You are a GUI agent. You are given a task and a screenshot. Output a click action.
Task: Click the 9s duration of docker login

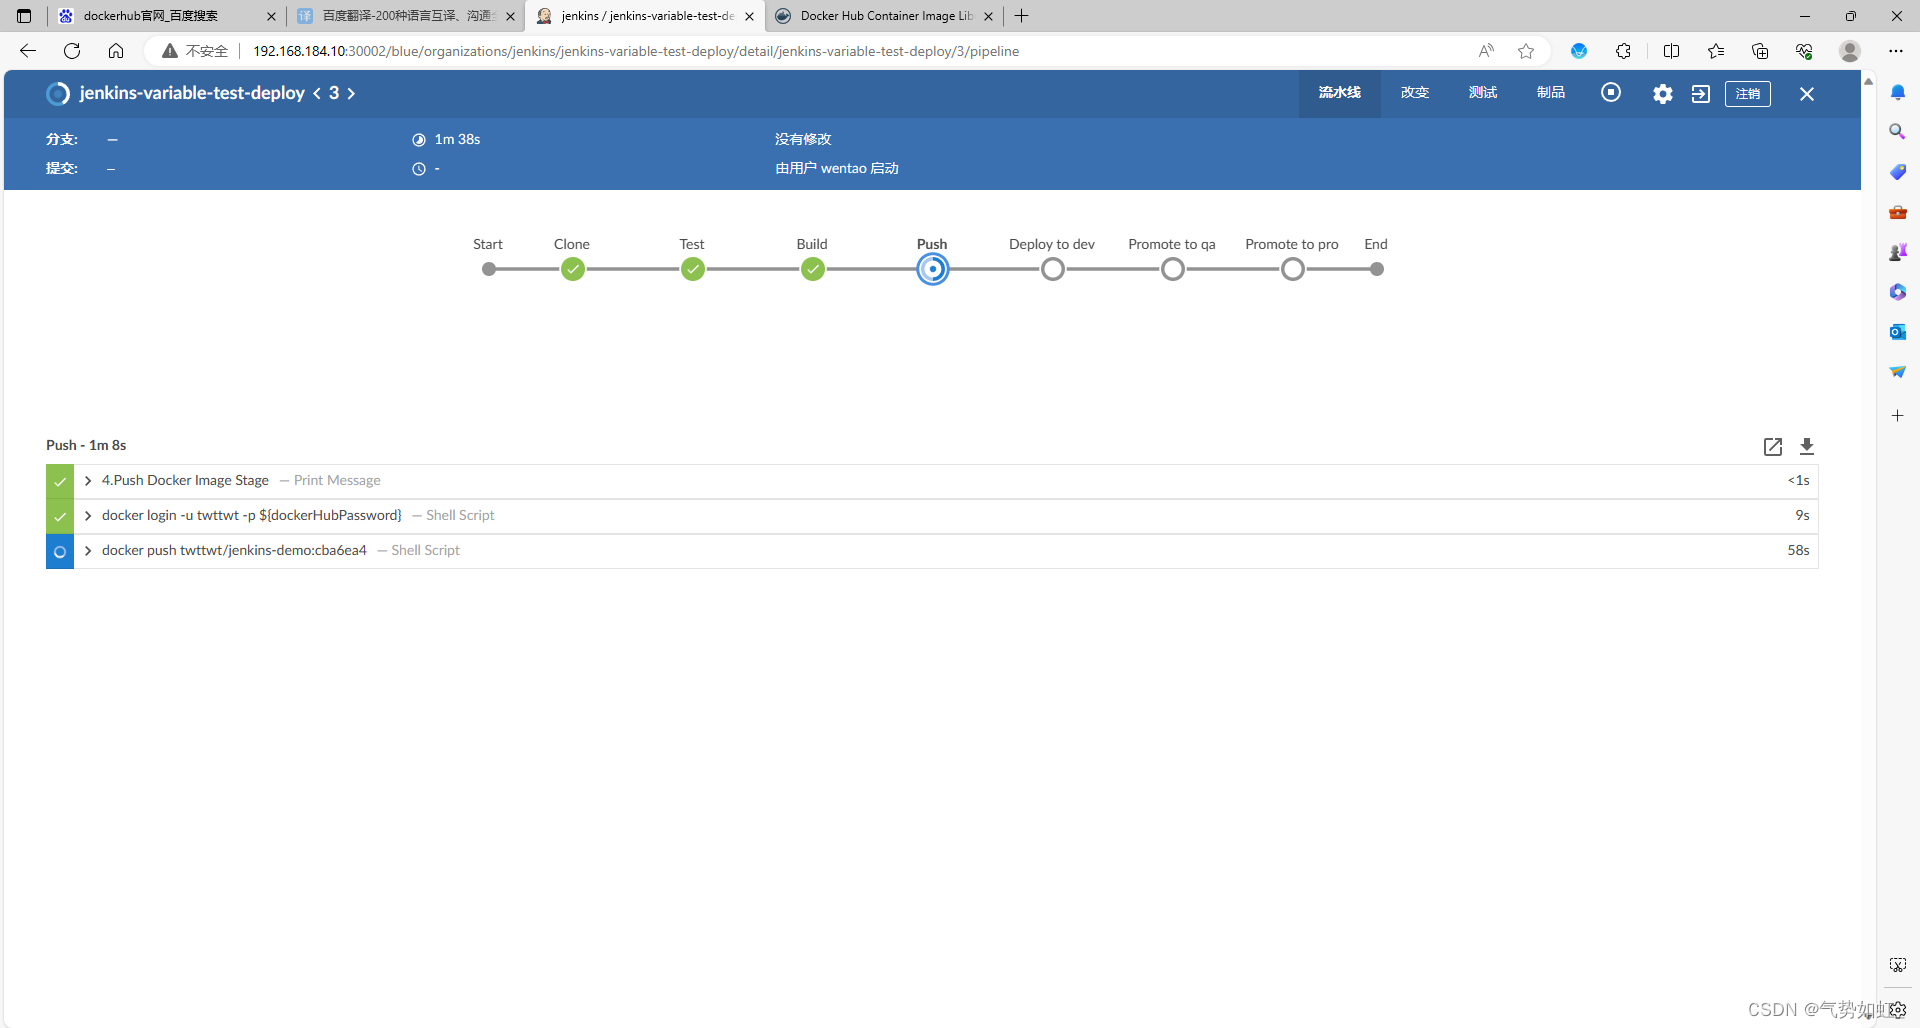click(1802, 516)
